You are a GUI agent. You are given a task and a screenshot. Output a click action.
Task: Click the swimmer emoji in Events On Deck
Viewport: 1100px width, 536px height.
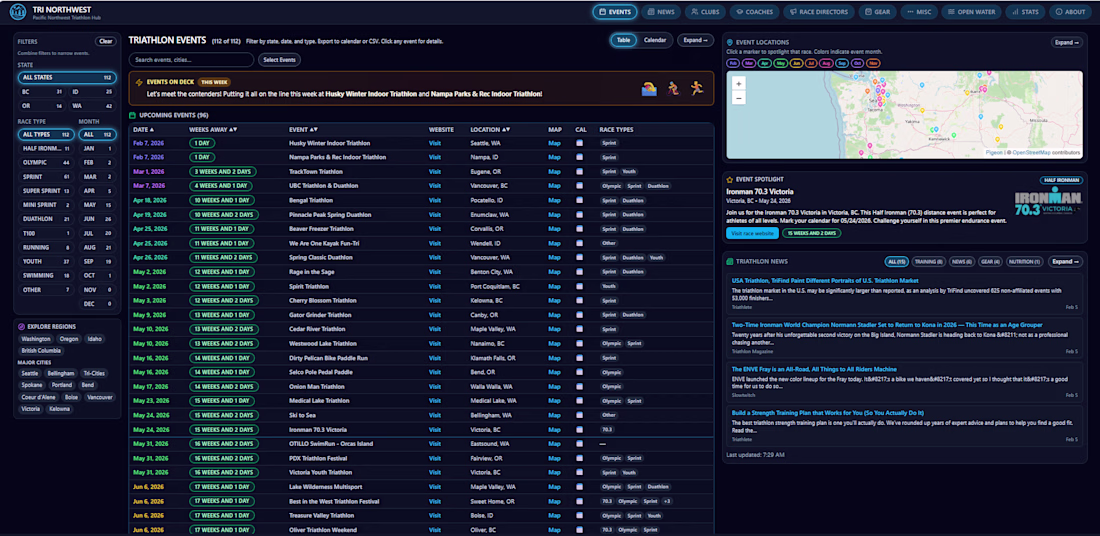pyautogui.click(x=649, y=88)
